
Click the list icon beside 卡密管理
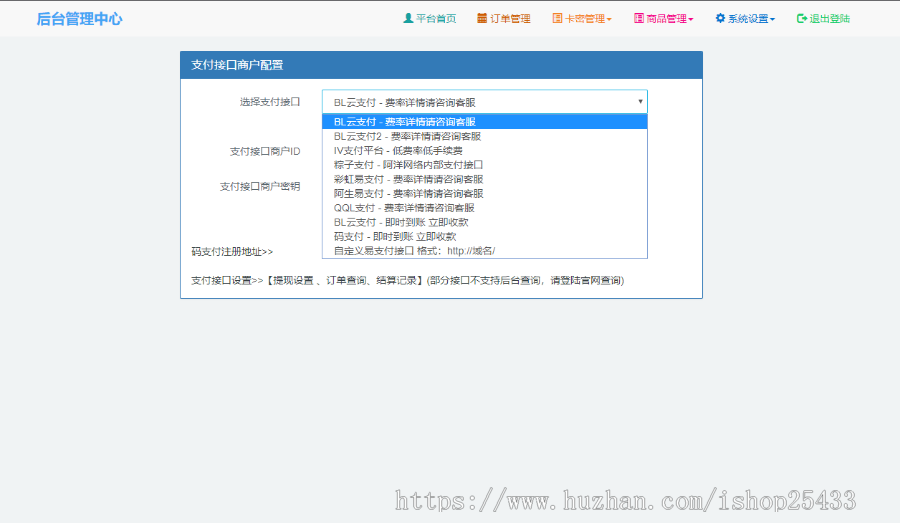pos(557,18)
